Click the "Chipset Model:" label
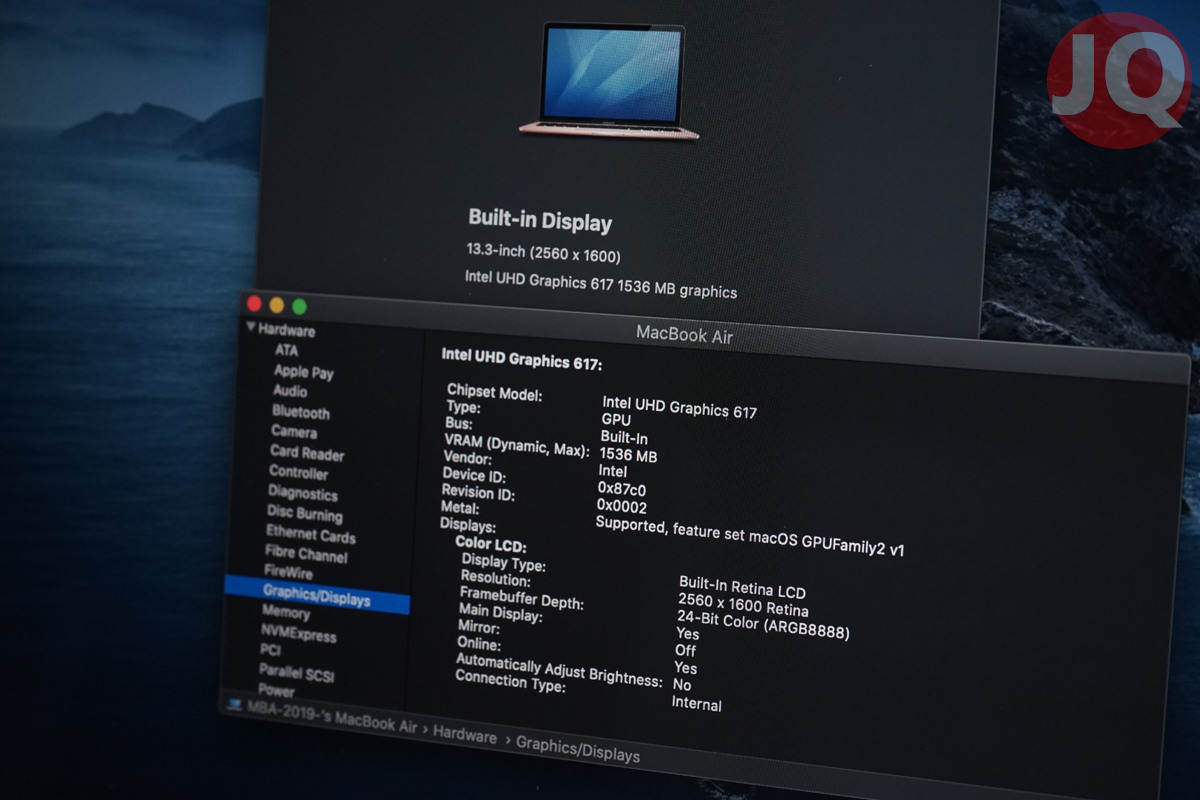The height and width of the screenshot is (800, 1200). (x=494, y=393)
